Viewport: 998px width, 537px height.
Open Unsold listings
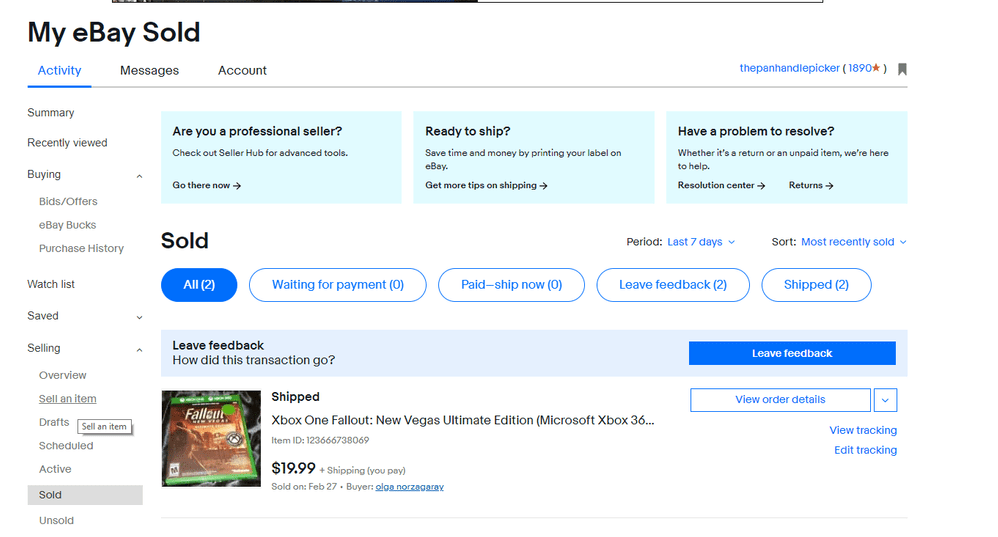pos(57,520)
